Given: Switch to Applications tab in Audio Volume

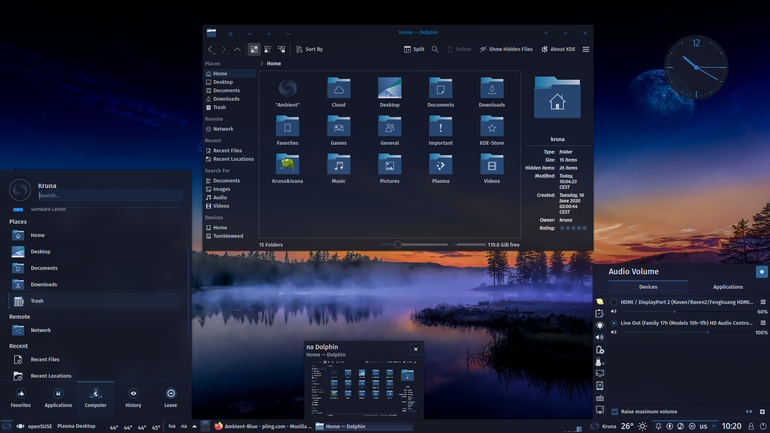Looking at the screenshot, I should click(728, 287).
